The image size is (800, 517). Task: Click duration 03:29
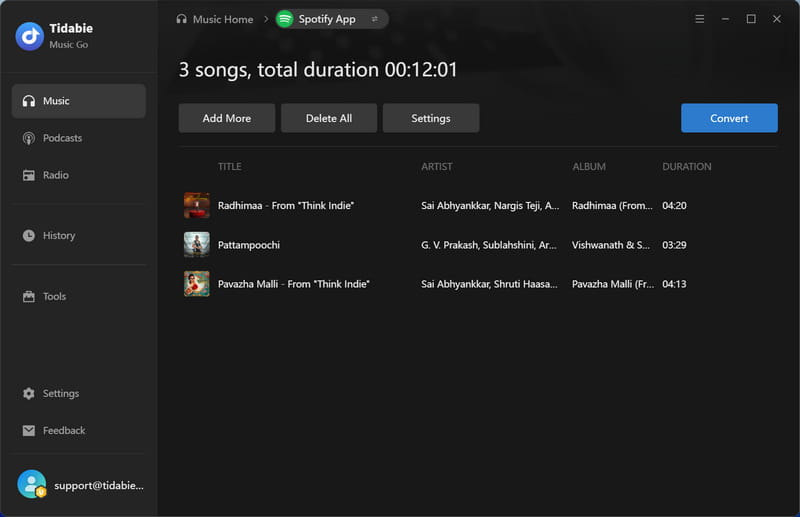(x=674, y=245)
